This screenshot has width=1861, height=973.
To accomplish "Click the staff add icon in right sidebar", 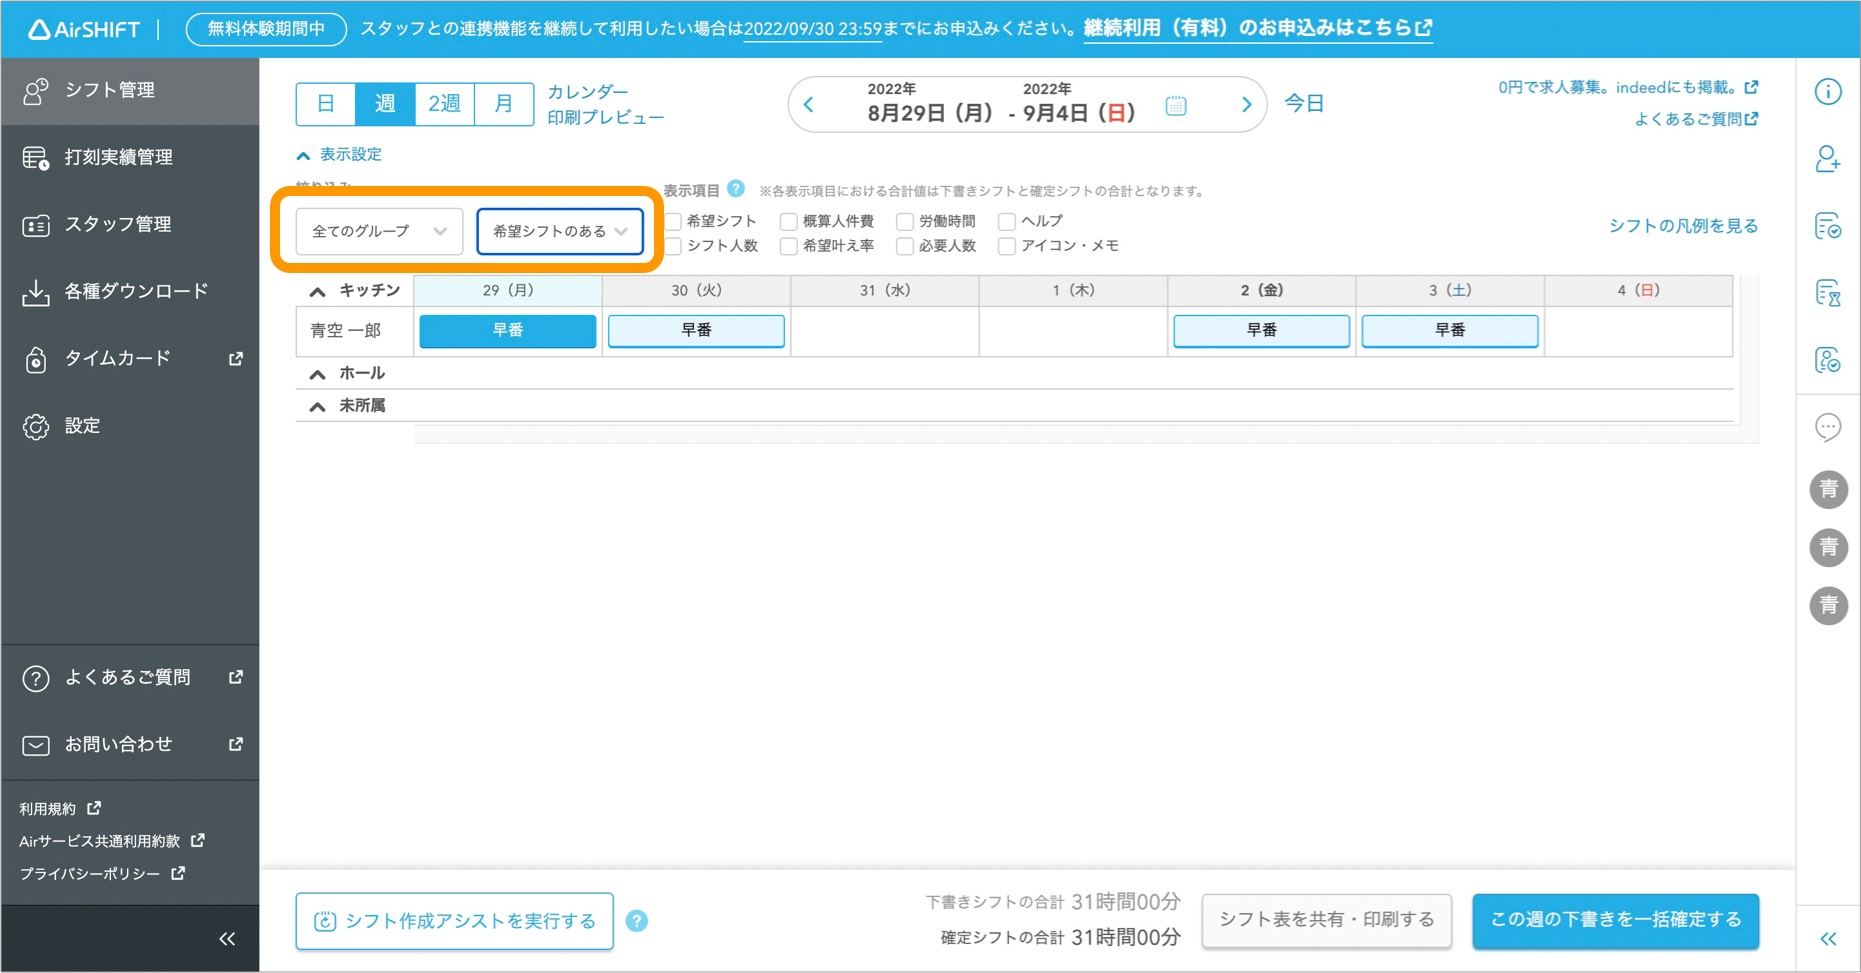I will 1829,159.
